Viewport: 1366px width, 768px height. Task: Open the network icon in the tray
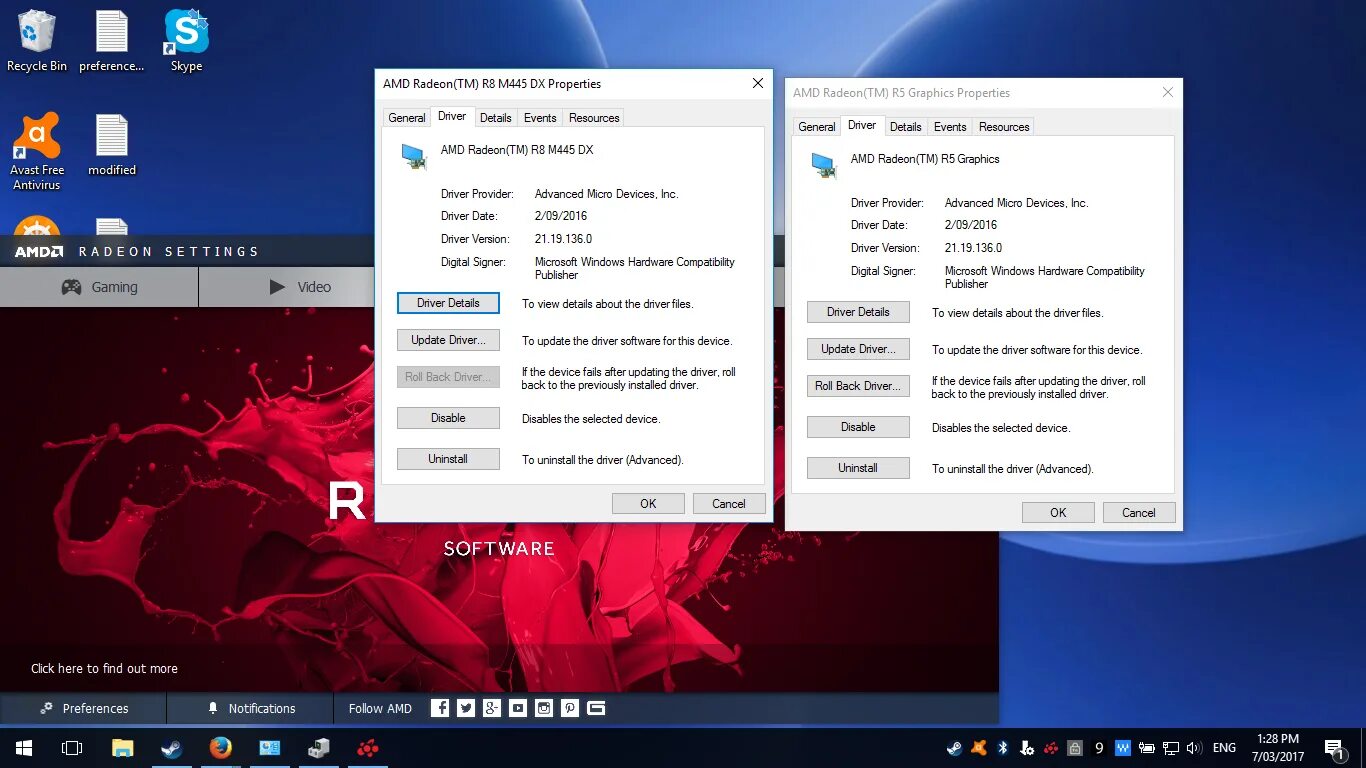pyautogui.click(x=1171, y=748)
